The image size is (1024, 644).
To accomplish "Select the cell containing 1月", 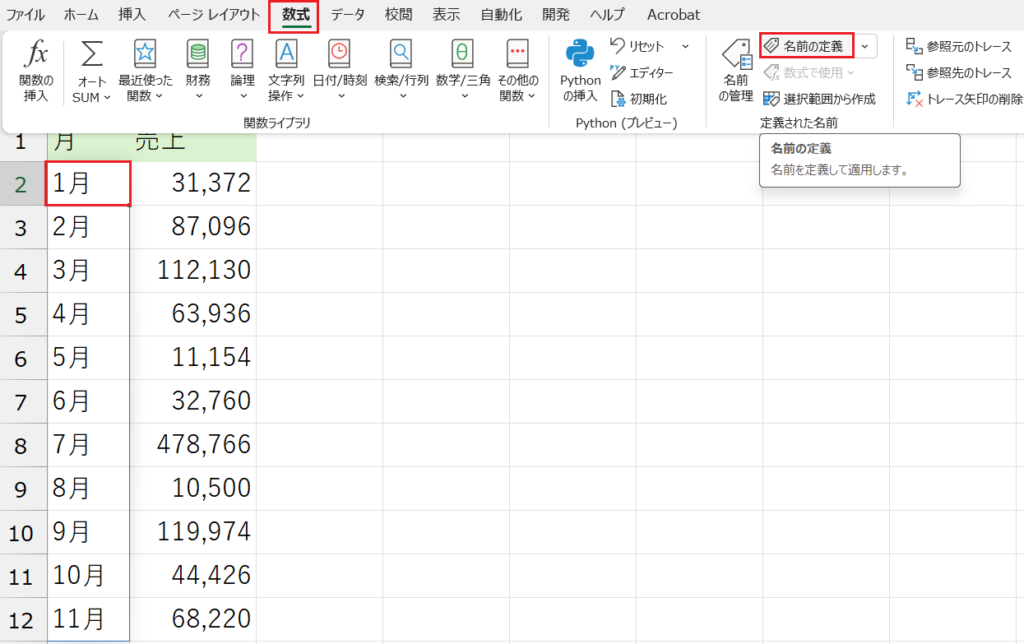I will pyautogui.click(x=85, y=184).
